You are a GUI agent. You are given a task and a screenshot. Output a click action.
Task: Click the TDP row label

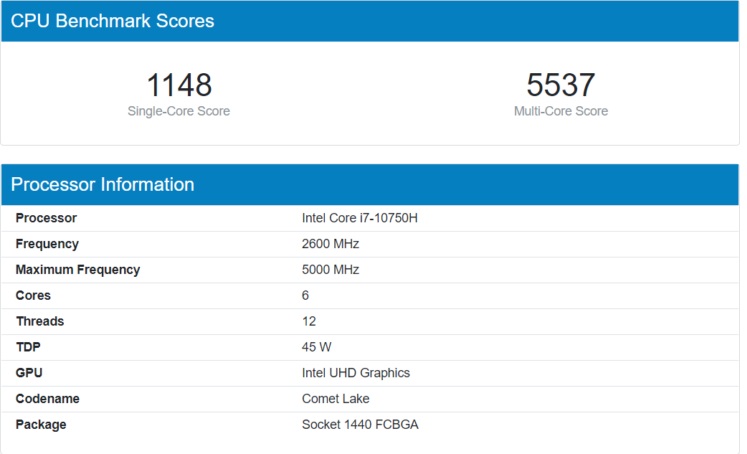click(x=28, y=347)
